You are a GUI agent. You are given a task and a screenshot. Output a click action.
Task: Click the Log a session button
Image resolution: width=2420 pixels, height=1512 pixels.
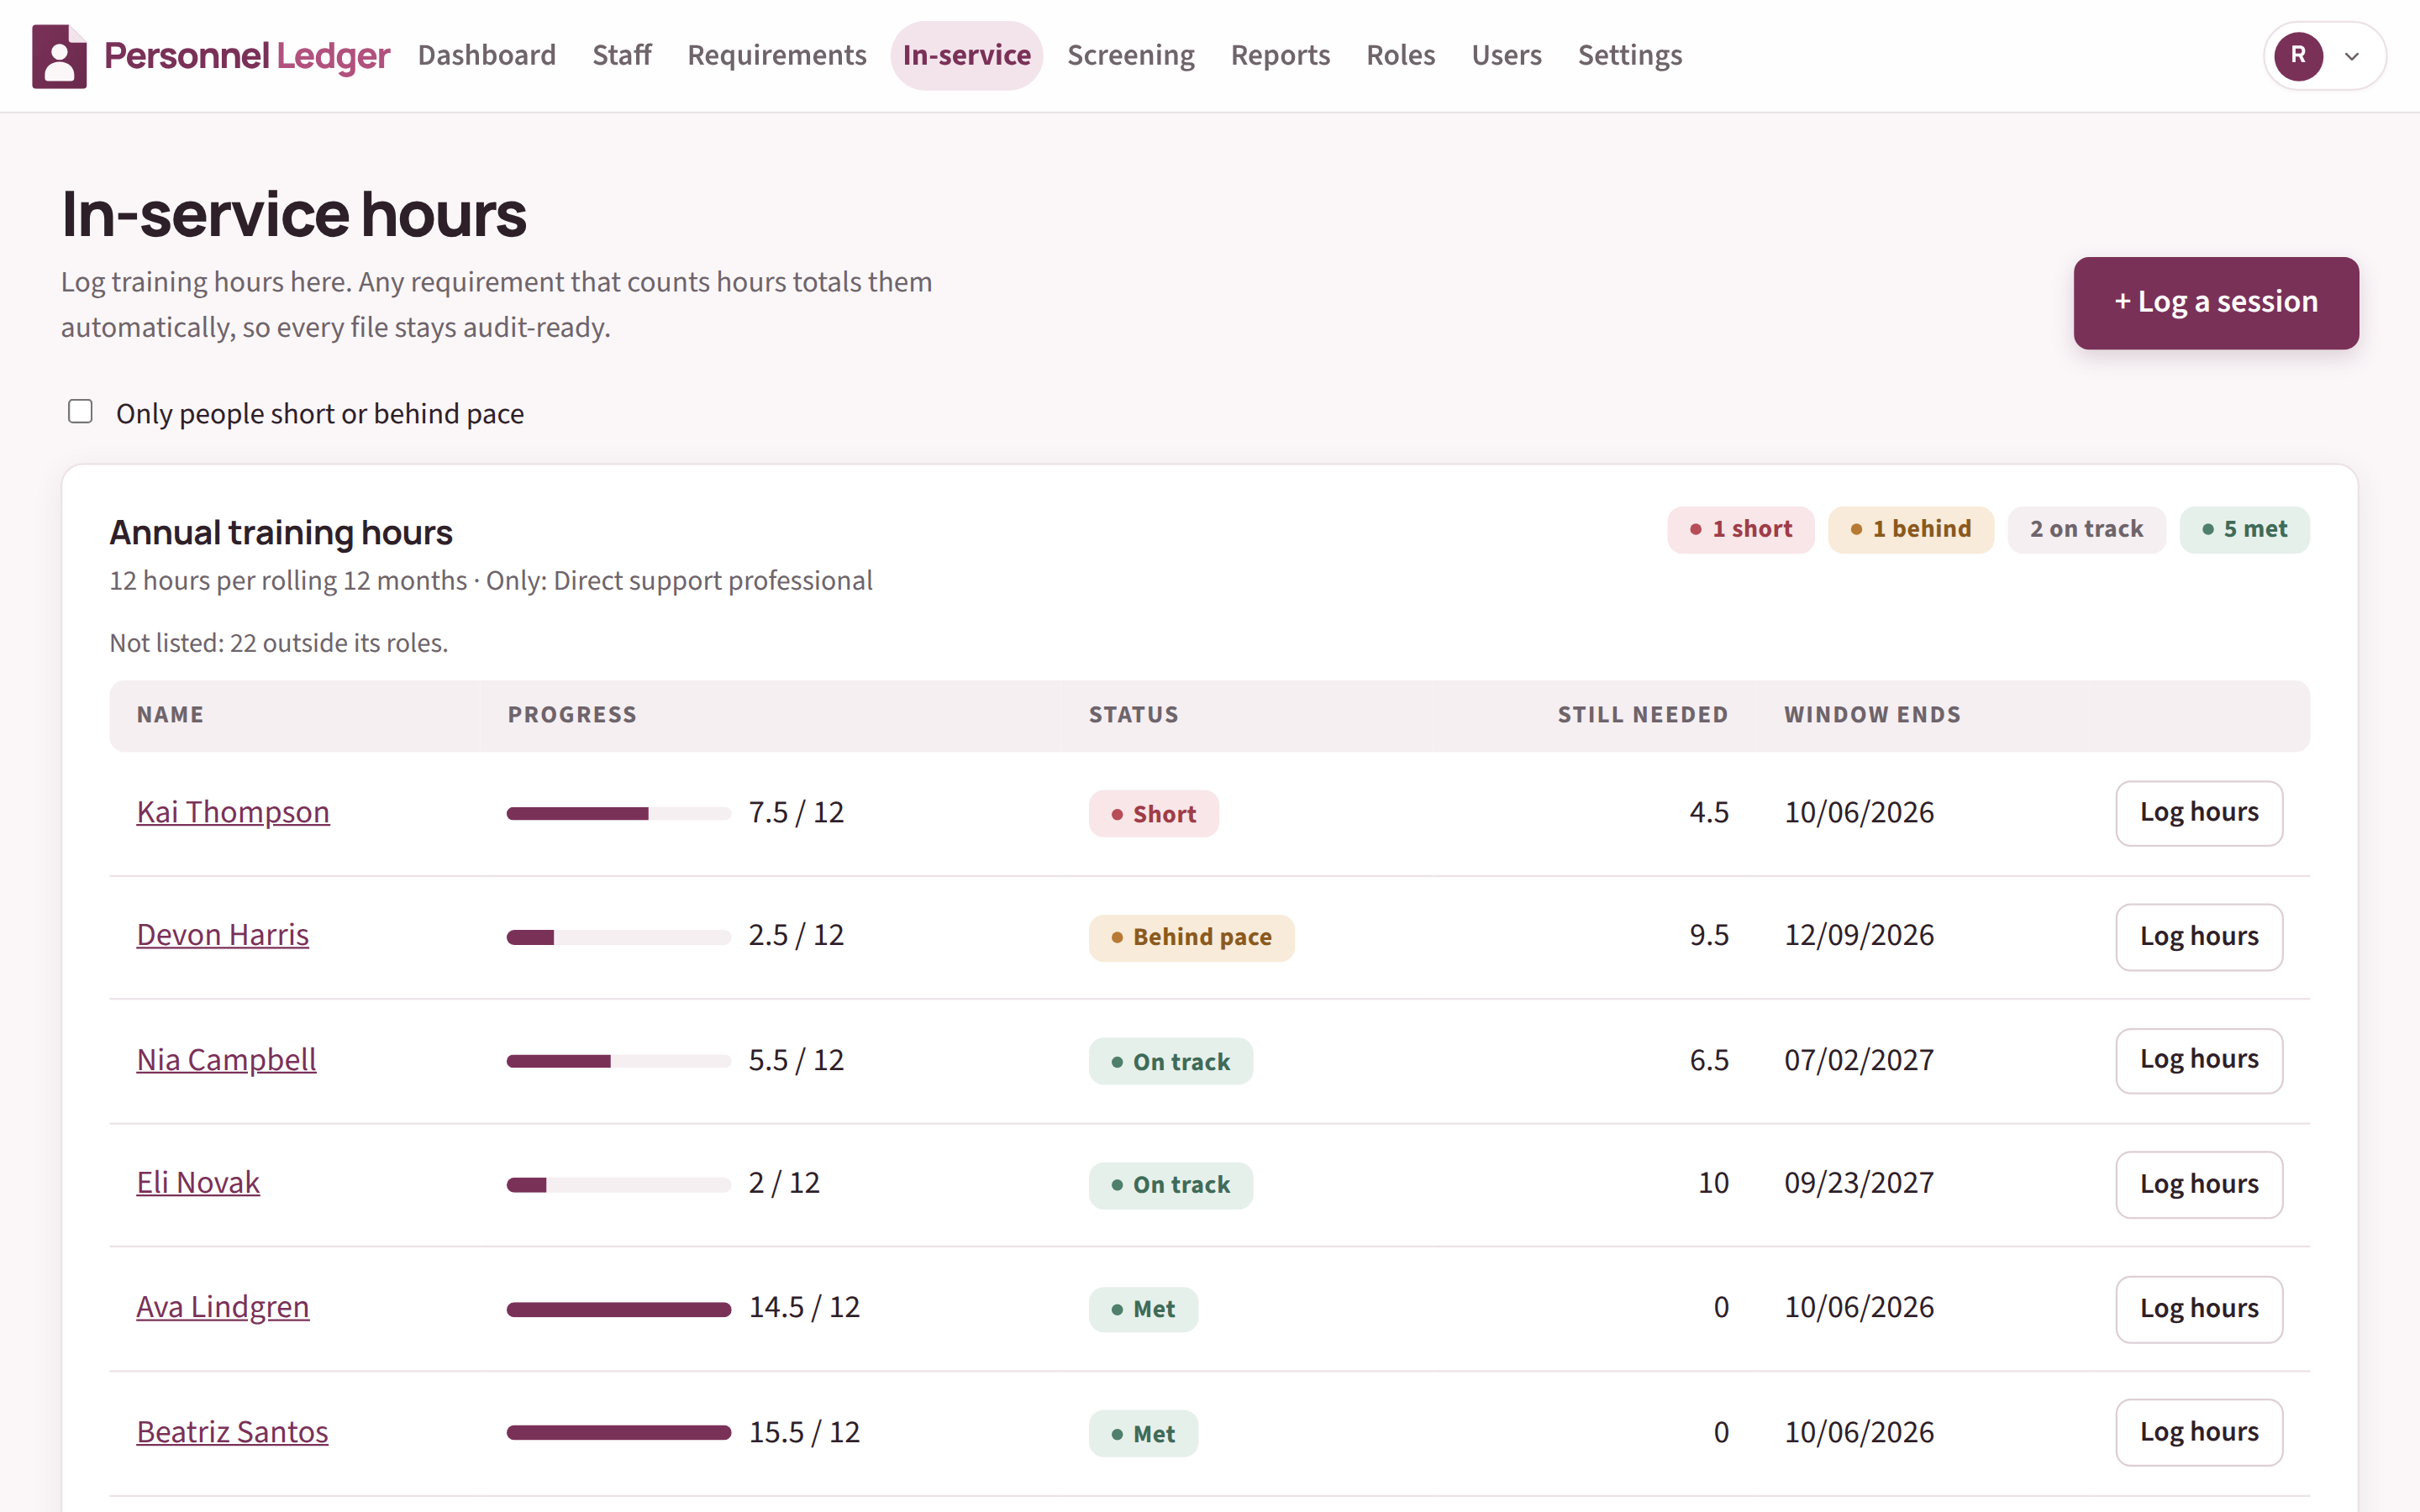coord(2216,302)
